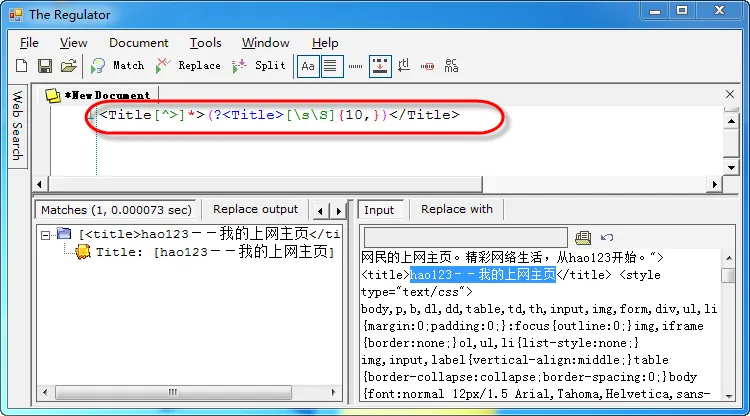Viewport: 750px width, 416px height.
Task: Click highlighted hao123 text in input
Action: [x=483, y=275]
